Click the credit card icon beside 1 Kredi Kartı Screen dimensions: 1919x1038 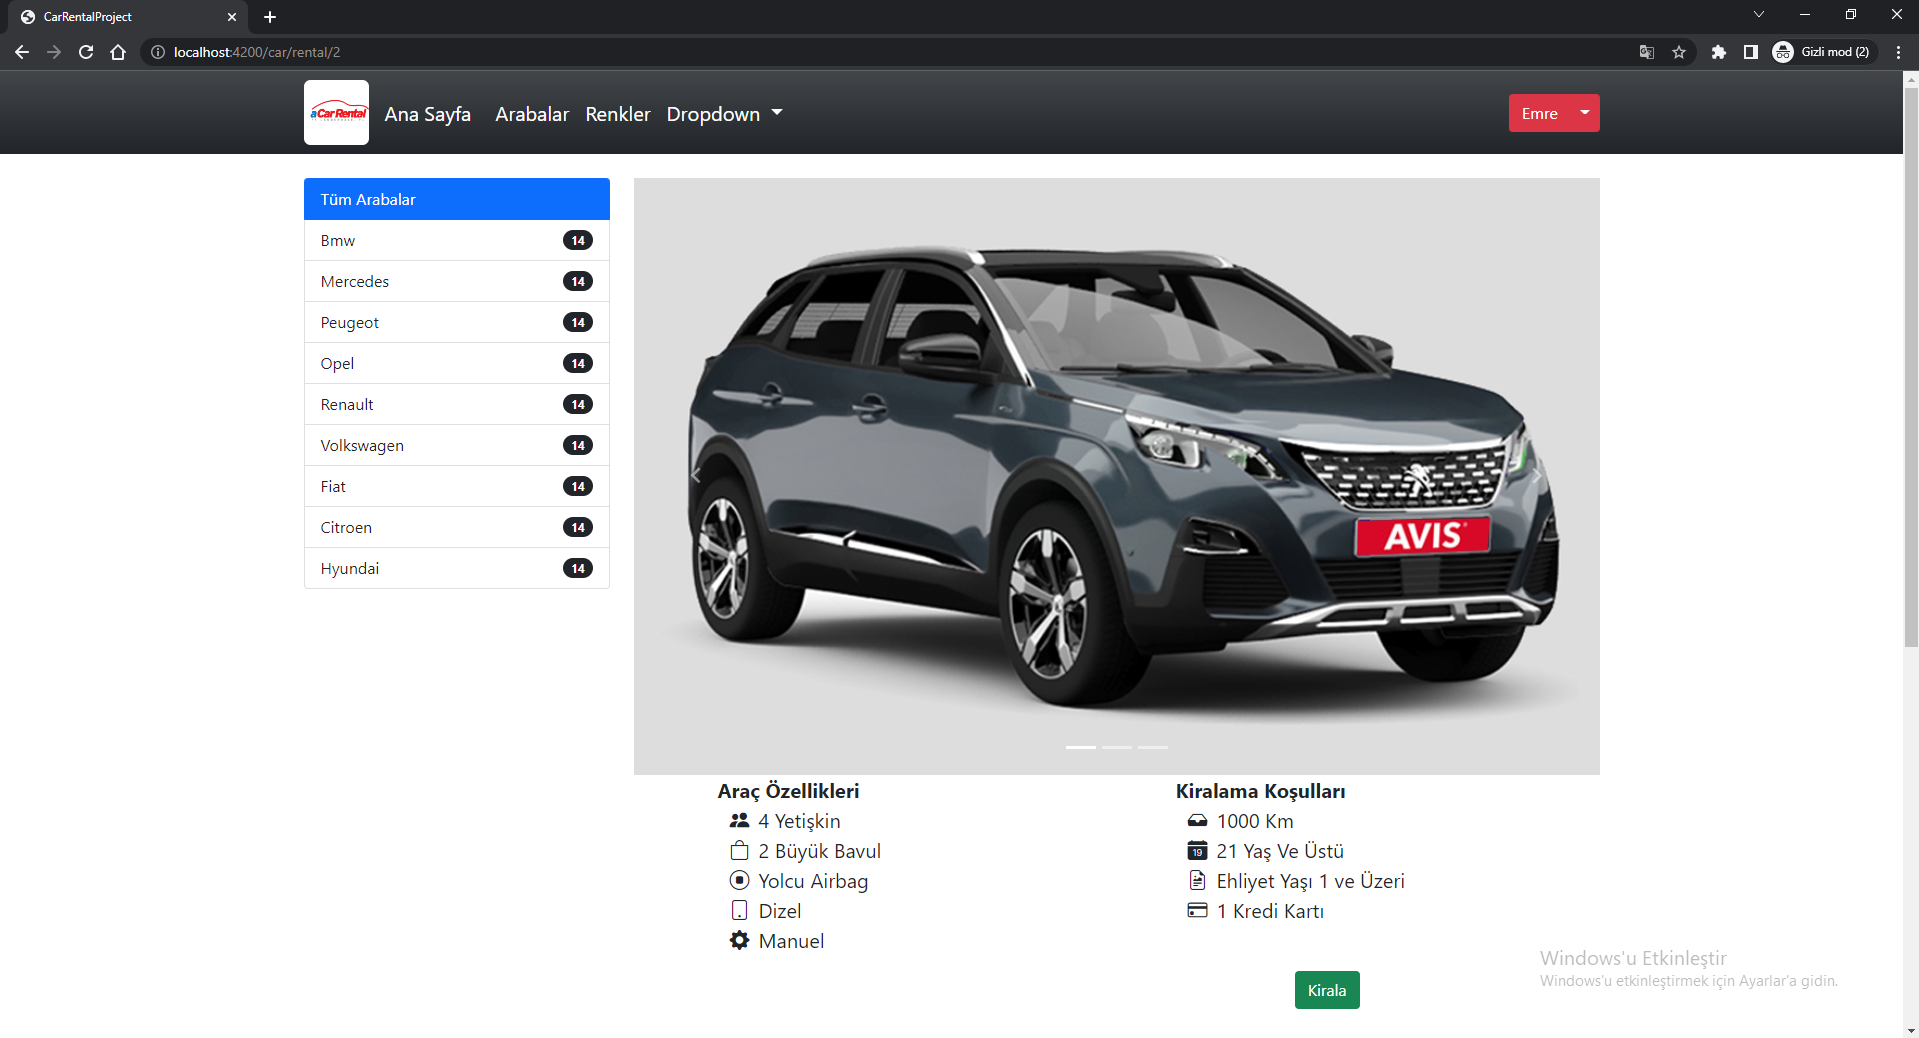point(1197,910)
